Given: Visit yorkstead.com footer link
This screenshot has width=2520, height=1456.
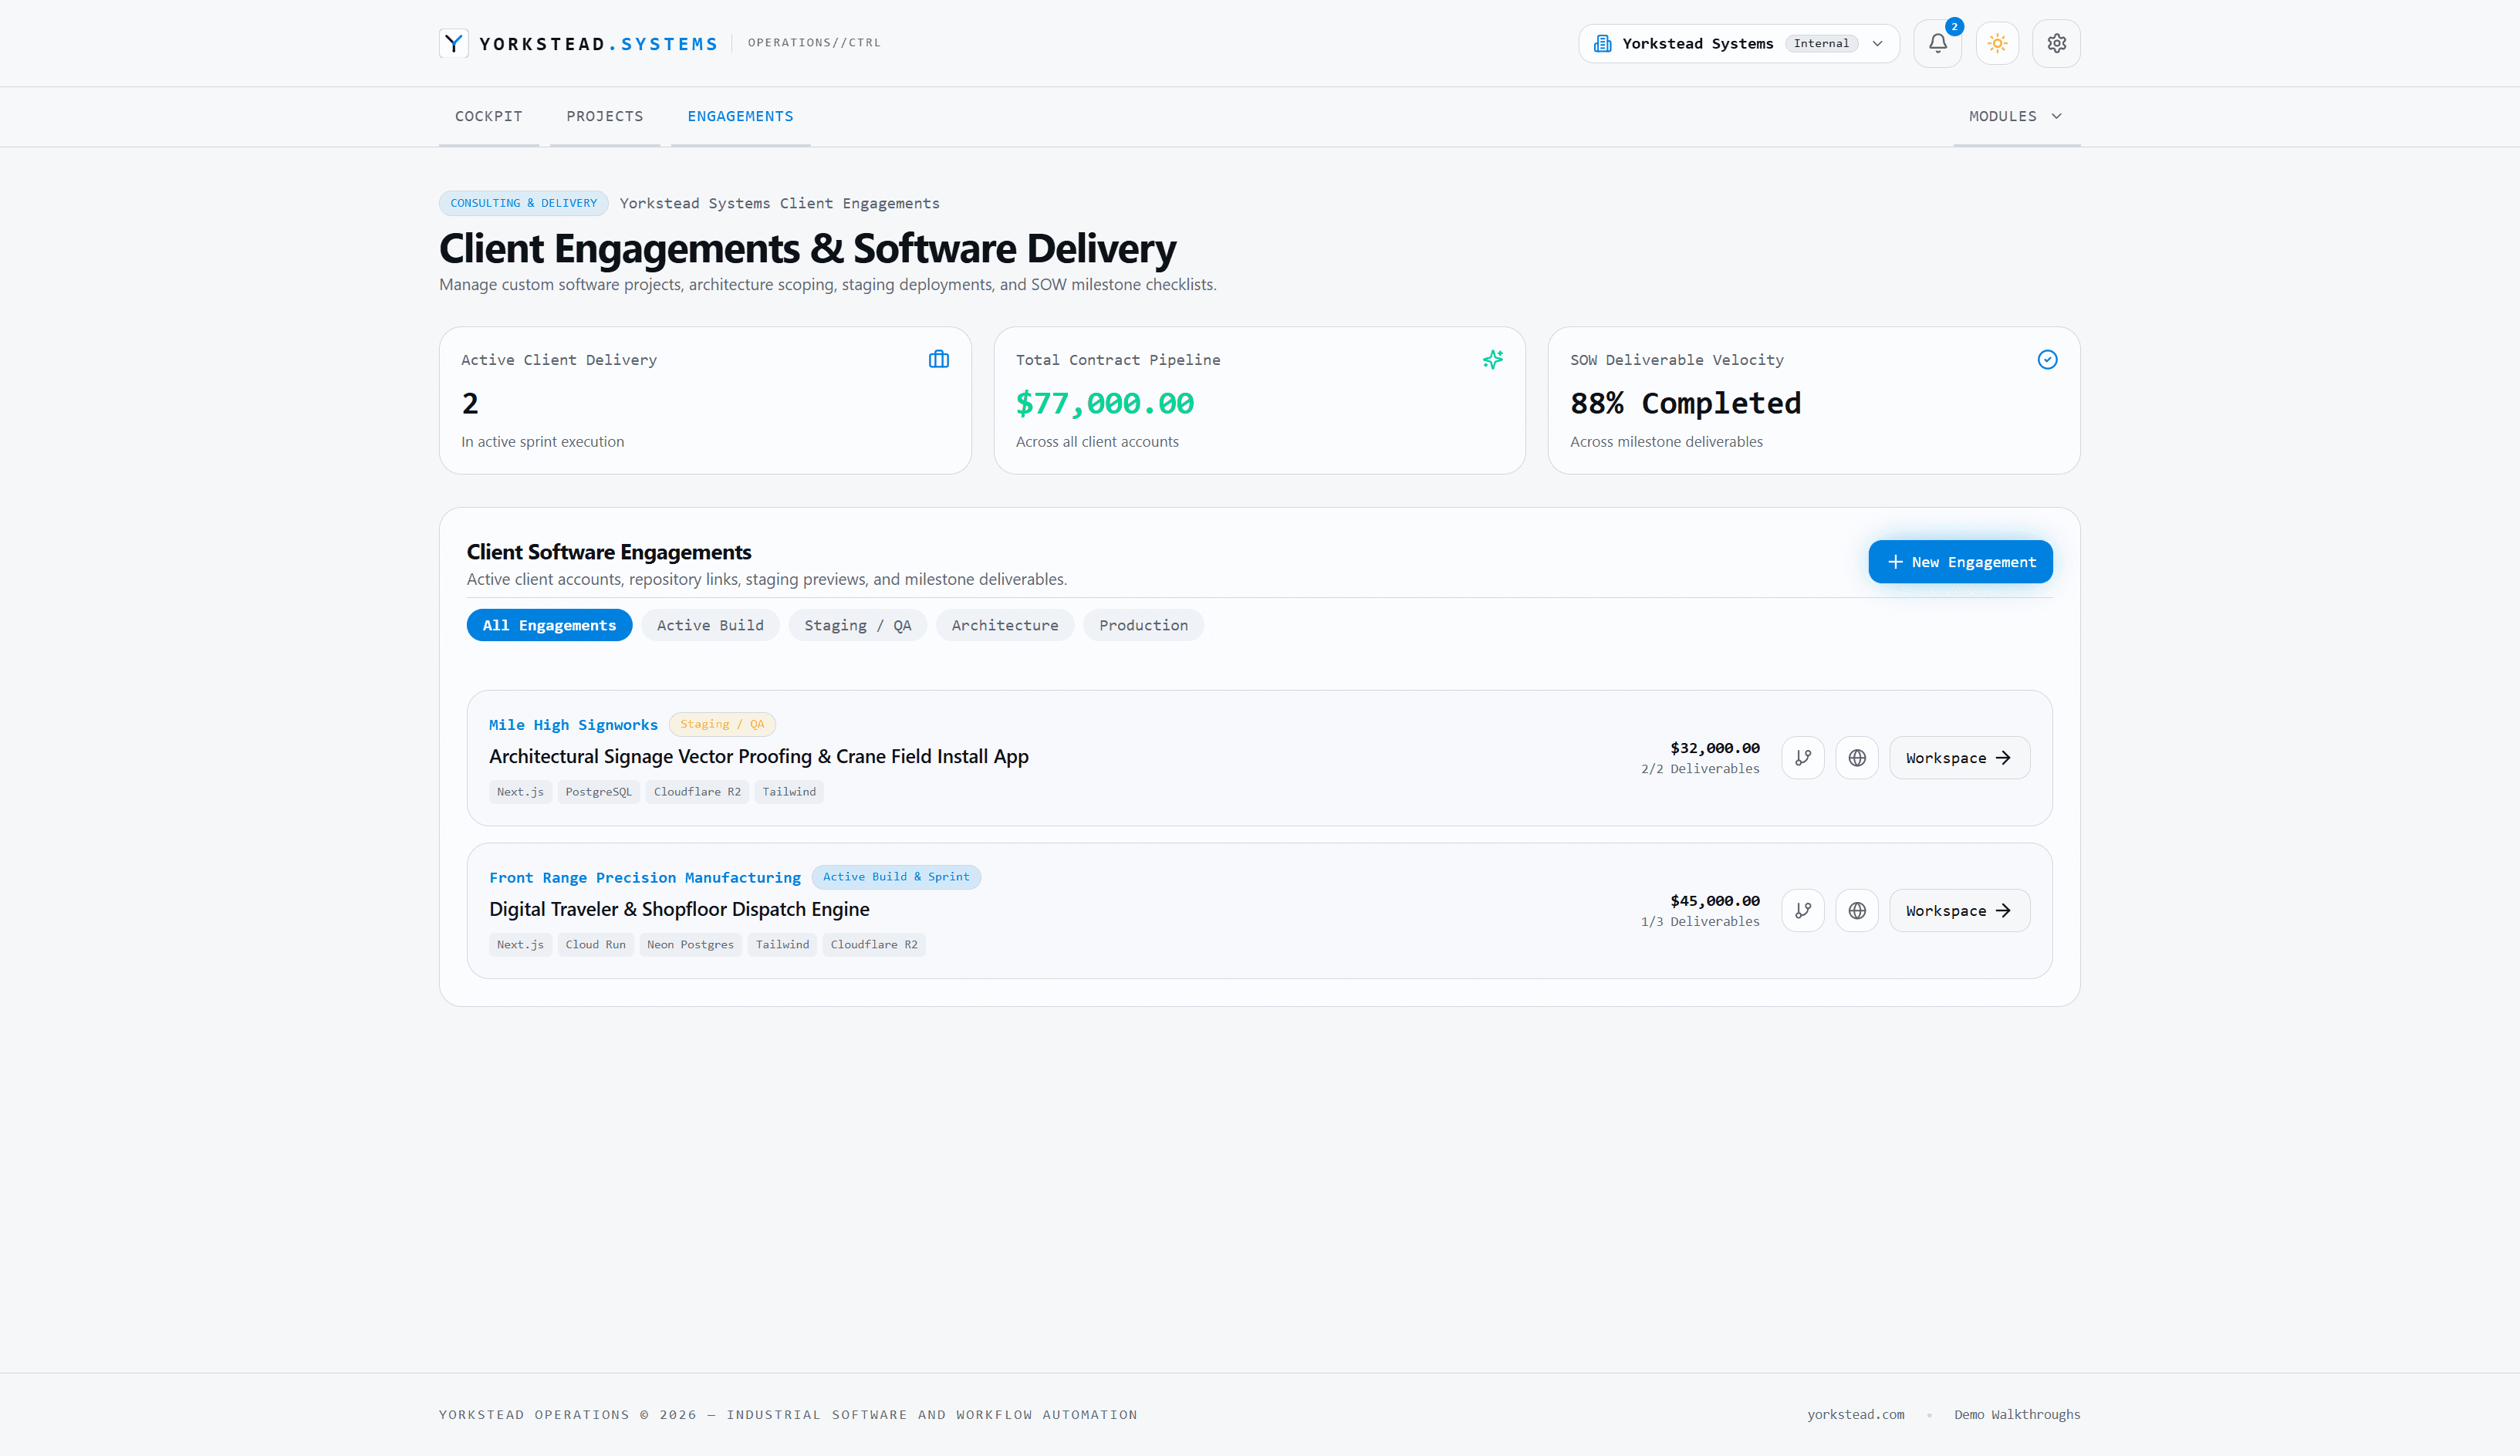Looking at the screenshot, I should (x=1855, y=1414).
